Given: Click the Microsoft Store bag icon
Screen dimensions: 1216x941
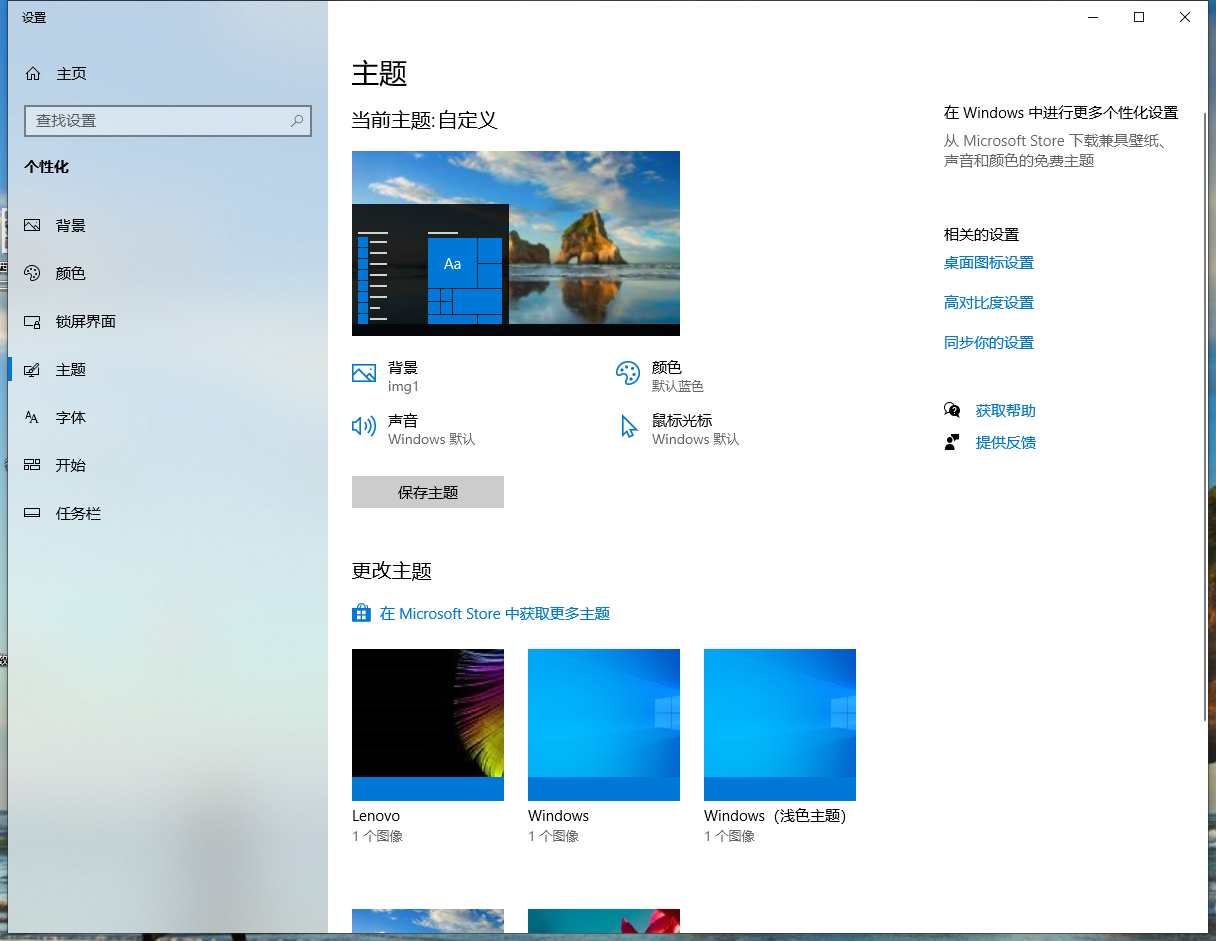Looking at the screenshot, I should (362, 613).
